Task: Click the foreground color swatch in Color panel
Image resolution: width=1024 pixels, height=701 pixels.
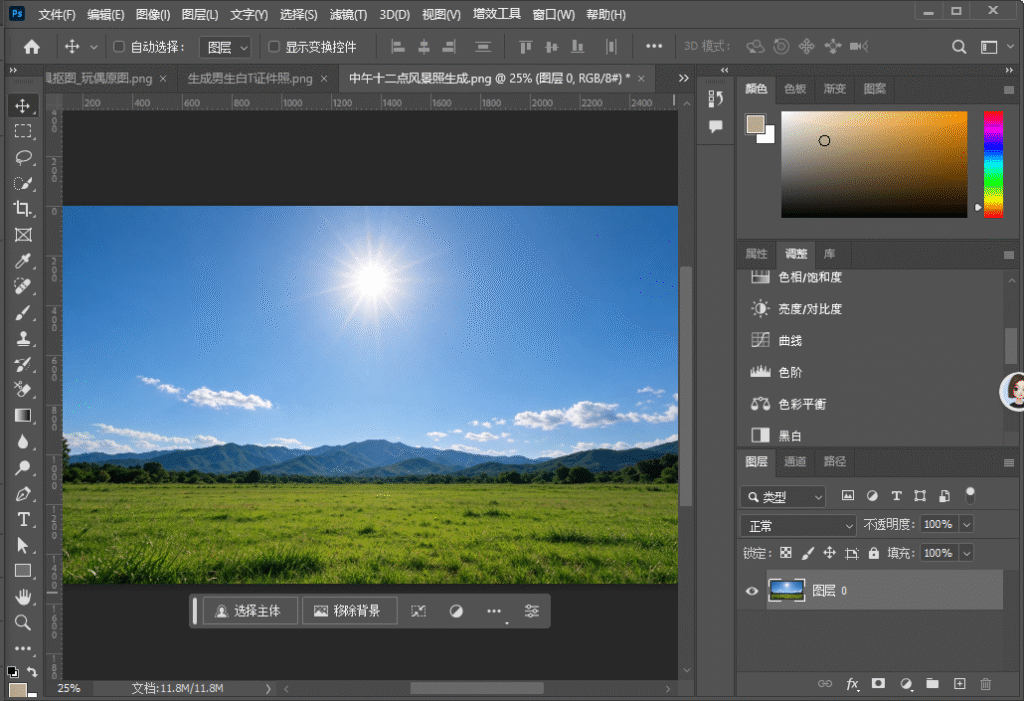Action: coord(756,124)
